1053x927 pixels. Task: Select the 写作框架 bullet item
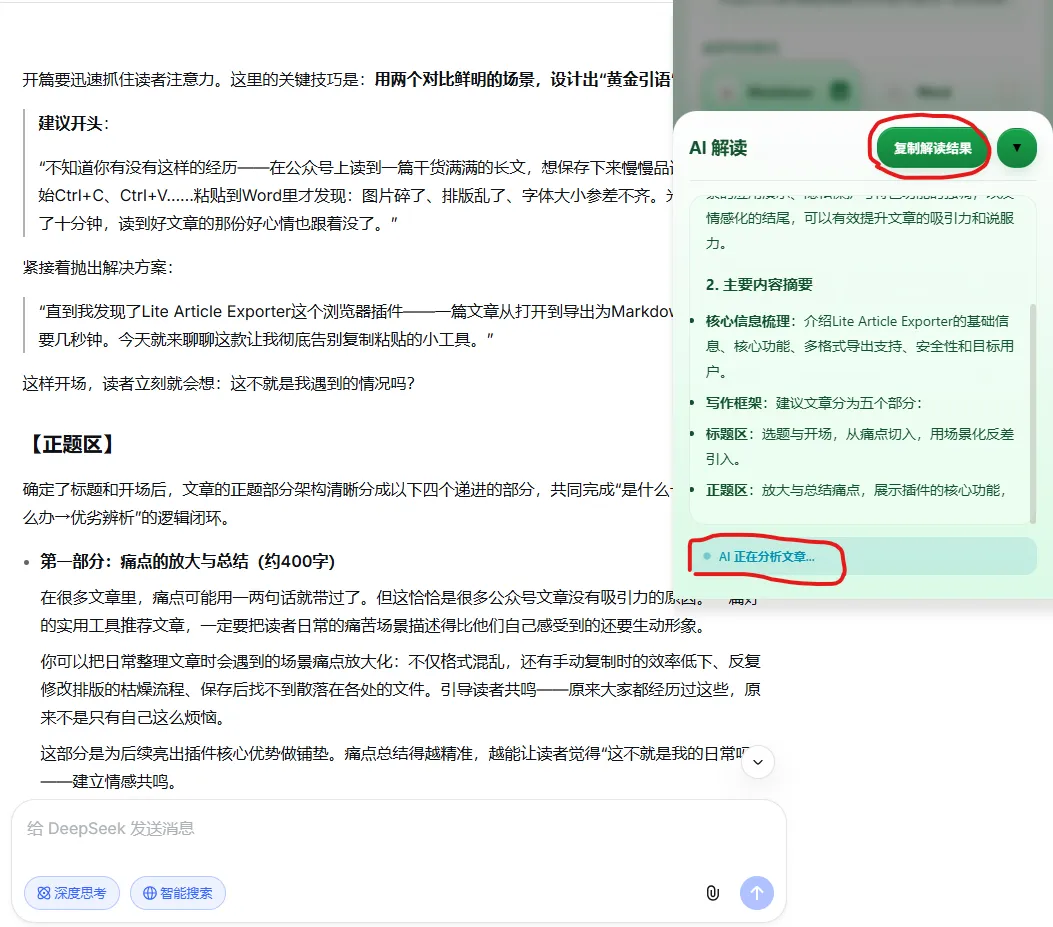coord(814,403)
